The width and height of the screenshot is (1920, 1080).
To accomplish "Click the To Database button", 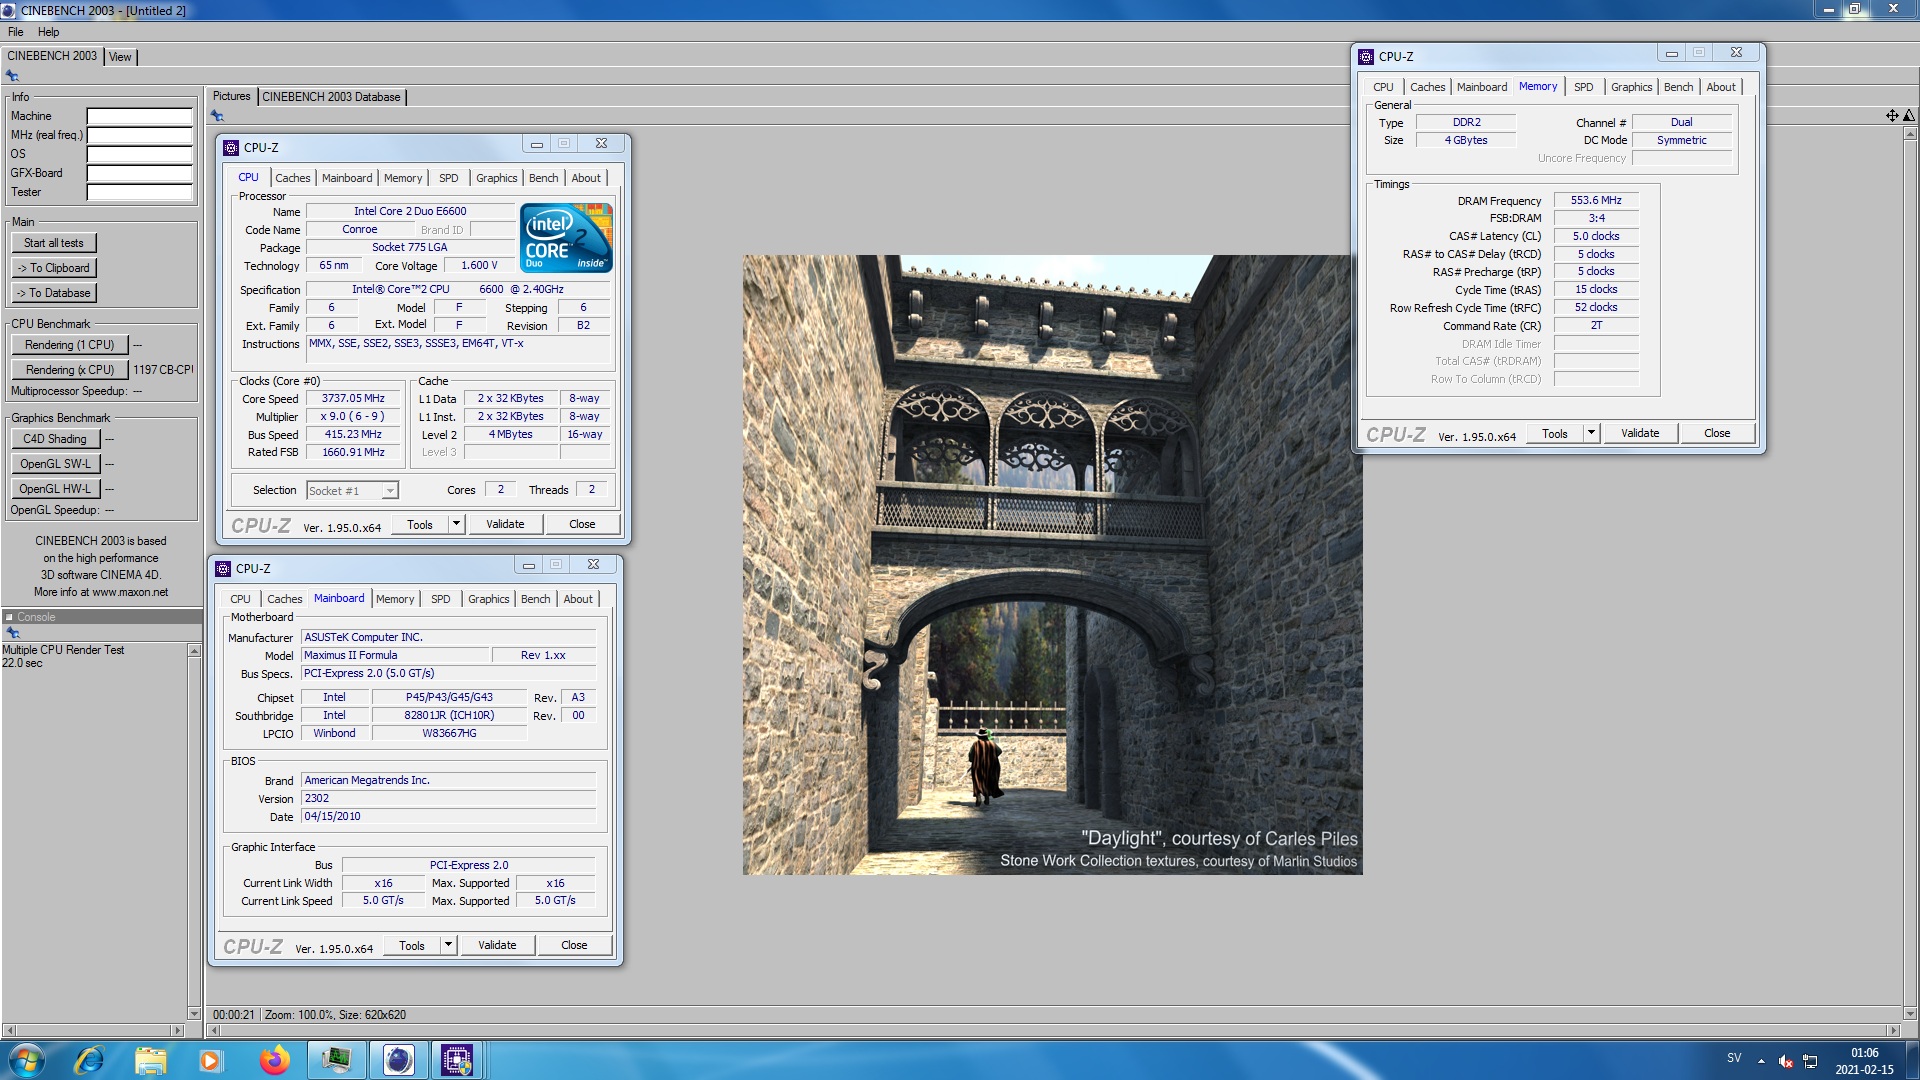I will [54, 293].
